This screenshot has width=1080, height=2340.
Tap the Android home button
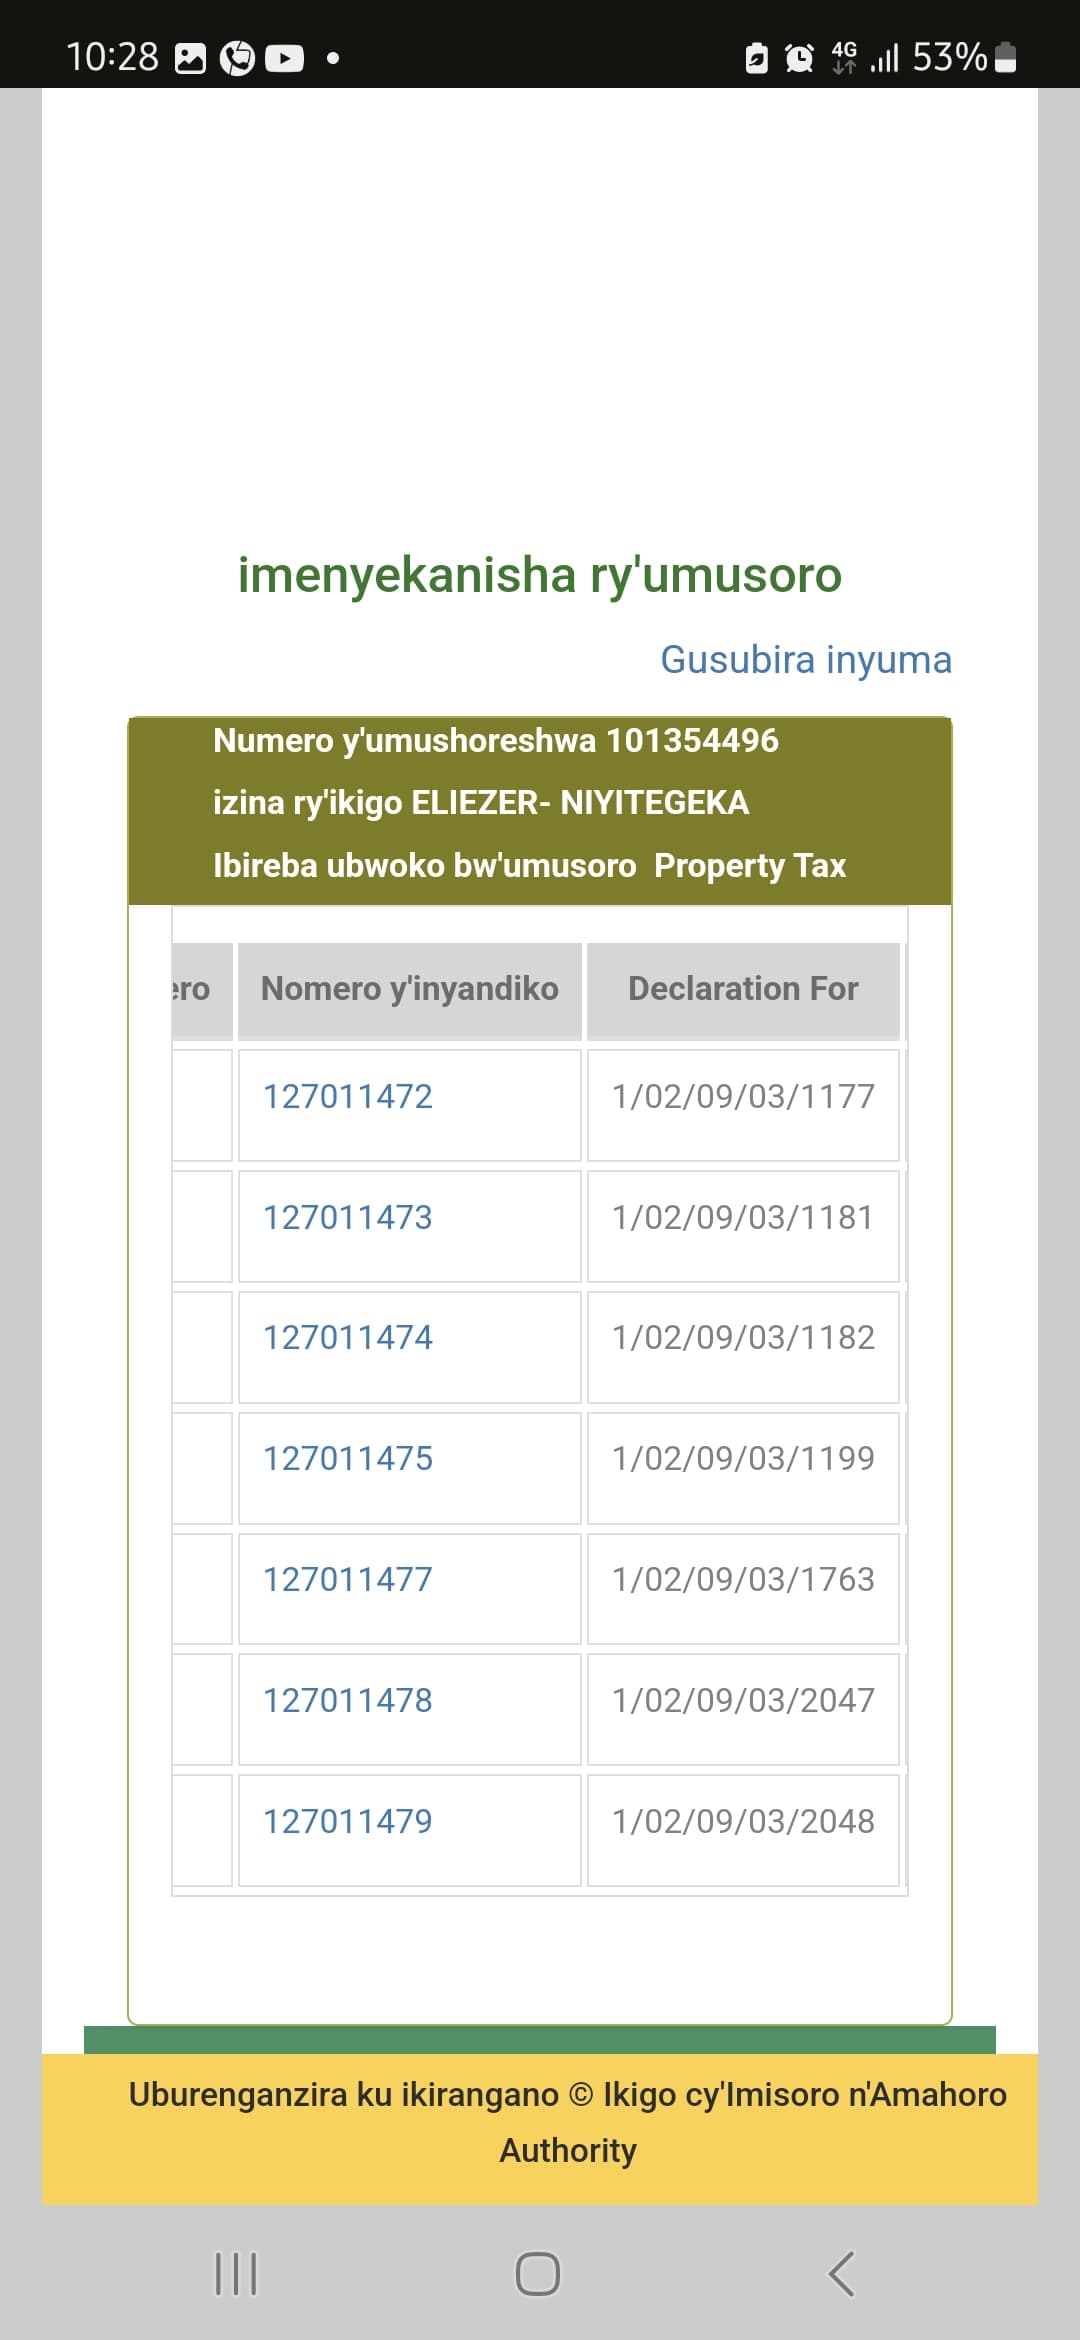click(x=537, y=2273)
